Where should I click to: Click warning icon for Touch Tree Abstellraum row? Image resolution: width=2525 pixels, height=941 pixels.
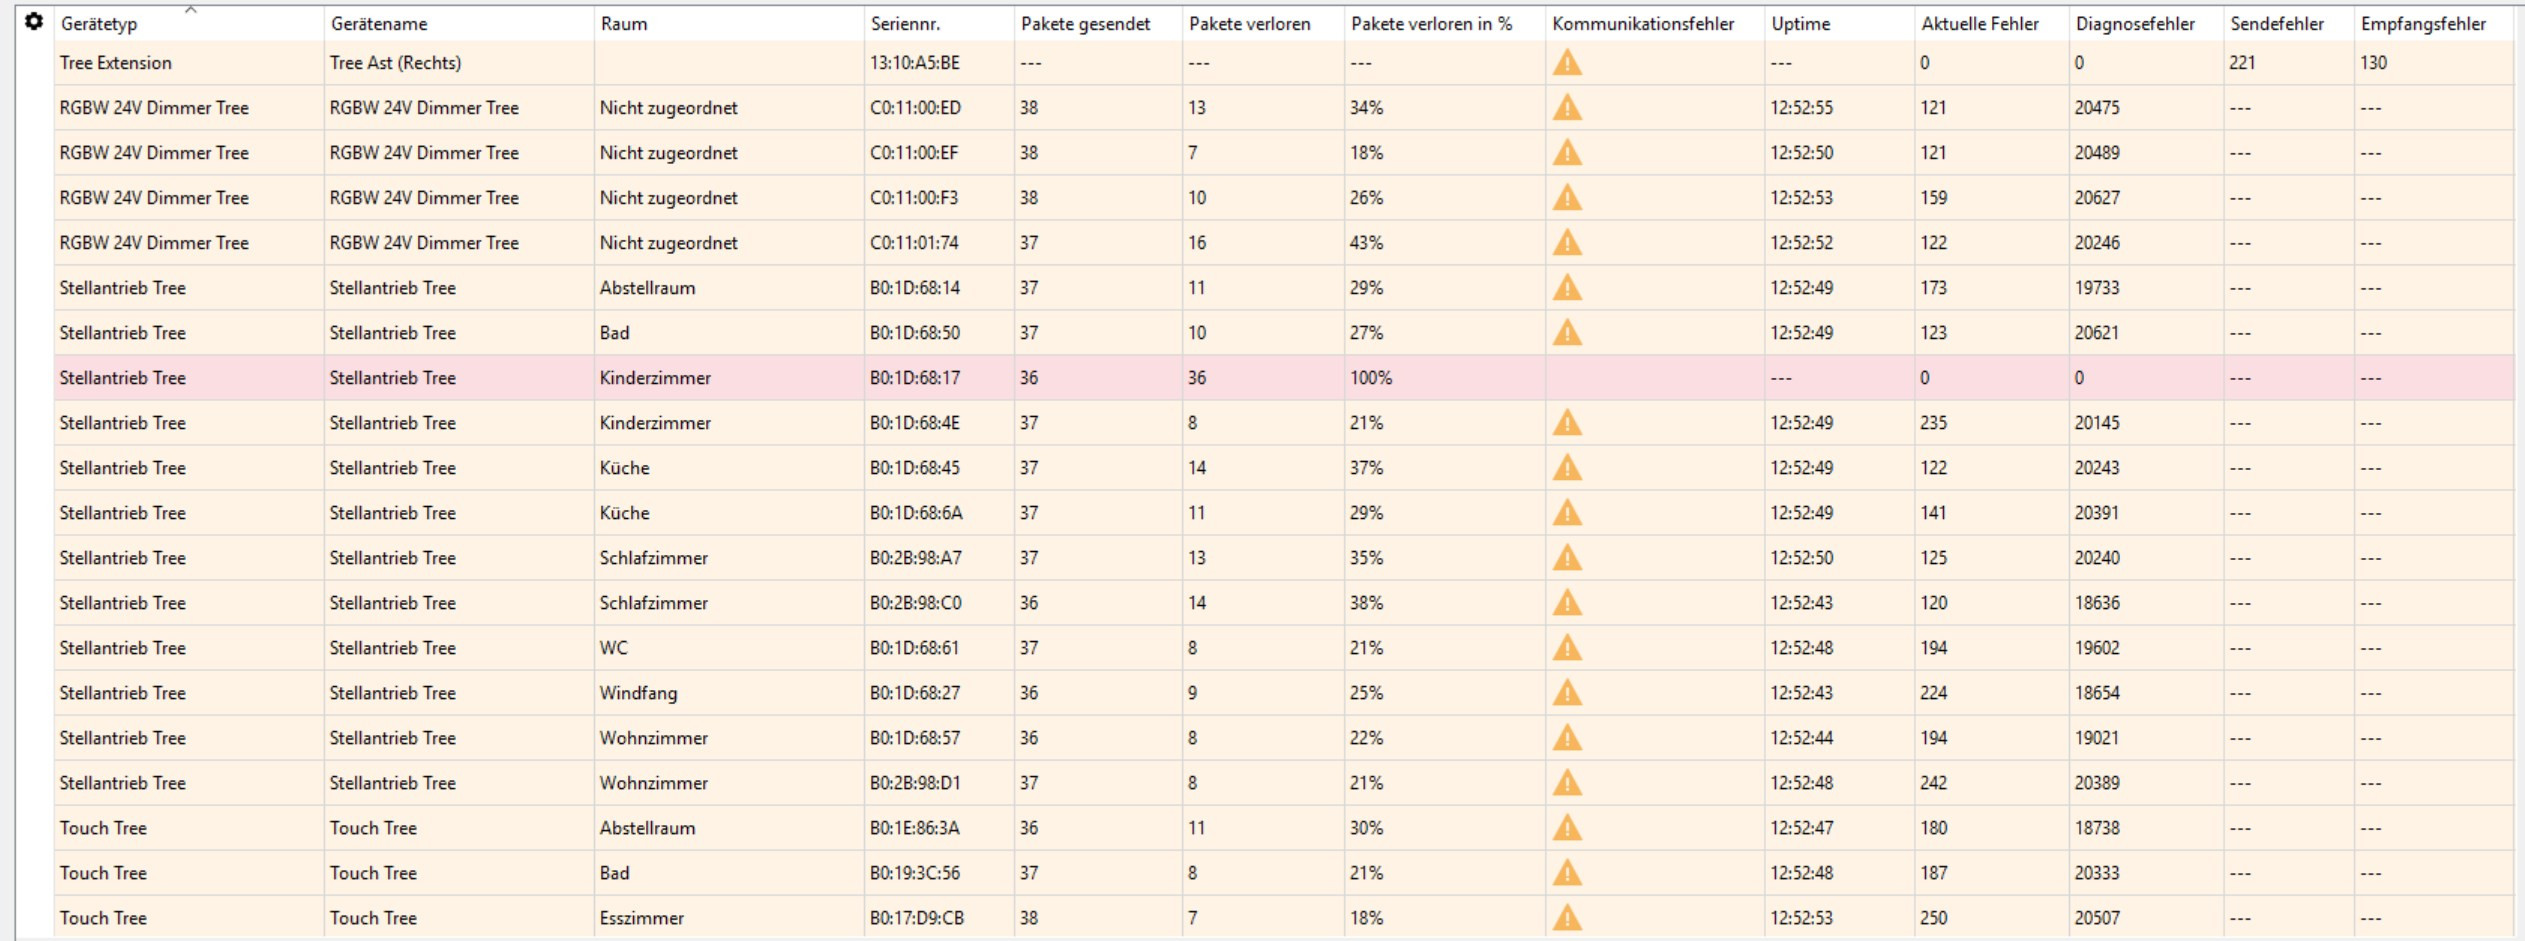pos(1567,828)
